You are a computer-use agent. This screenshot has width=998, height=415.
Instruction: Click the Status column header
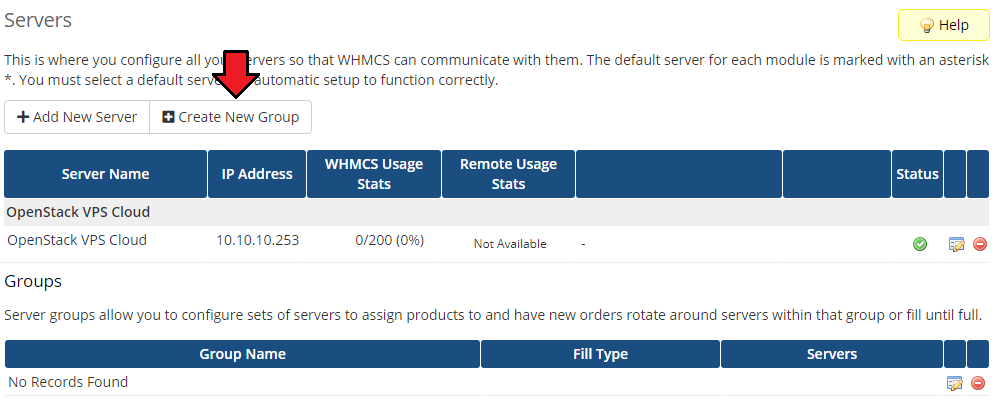pyautogui.click(x=917, y=174)
